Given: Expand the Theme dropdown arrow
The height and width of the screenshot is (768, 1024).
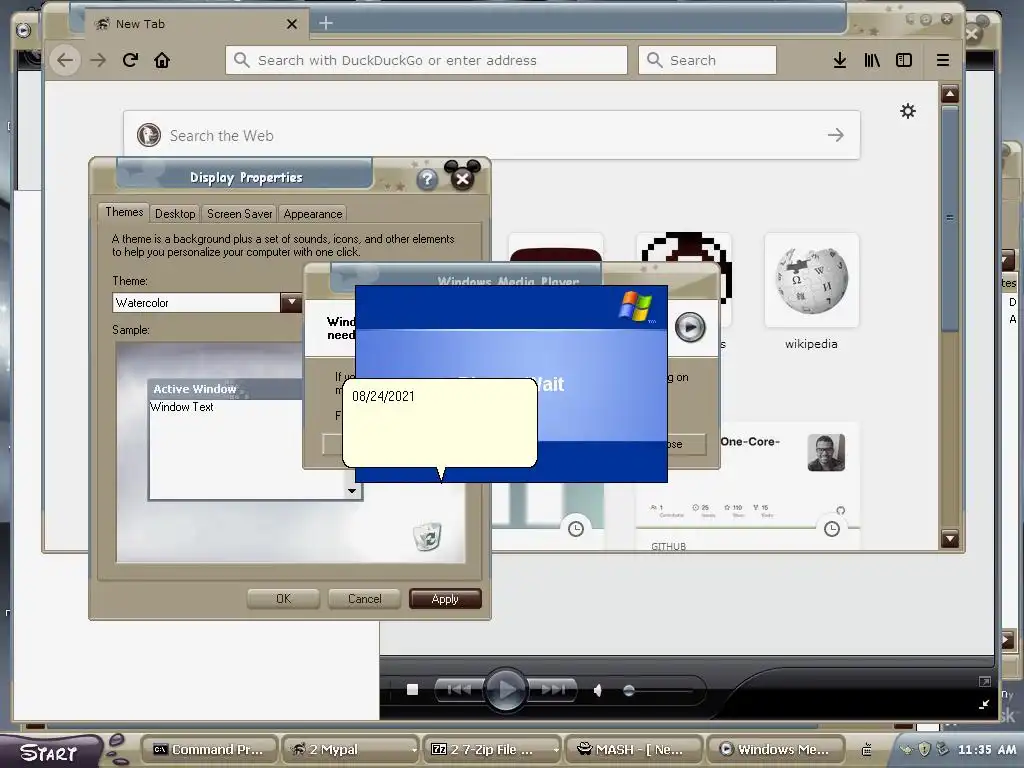Looking at the screenshot, I should 291,302.
